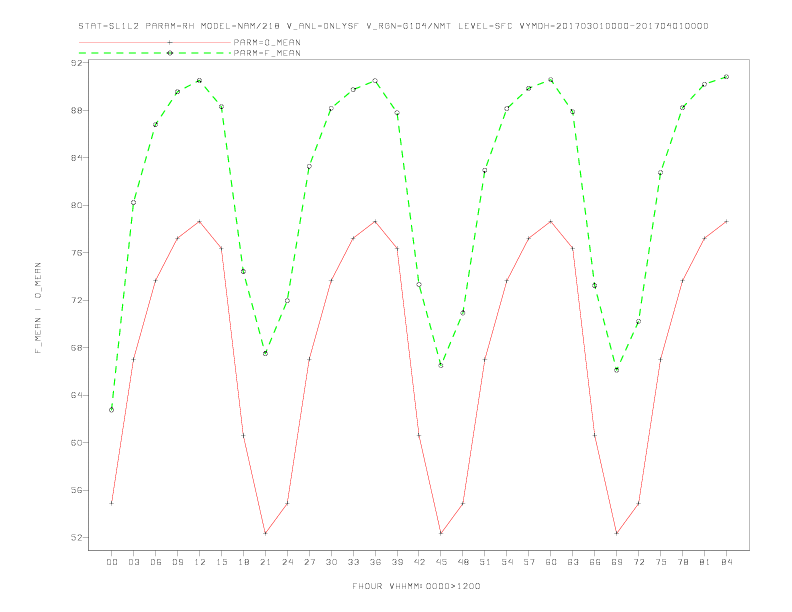
Task: Click the y-axis tick label 68
Action: 77,348
